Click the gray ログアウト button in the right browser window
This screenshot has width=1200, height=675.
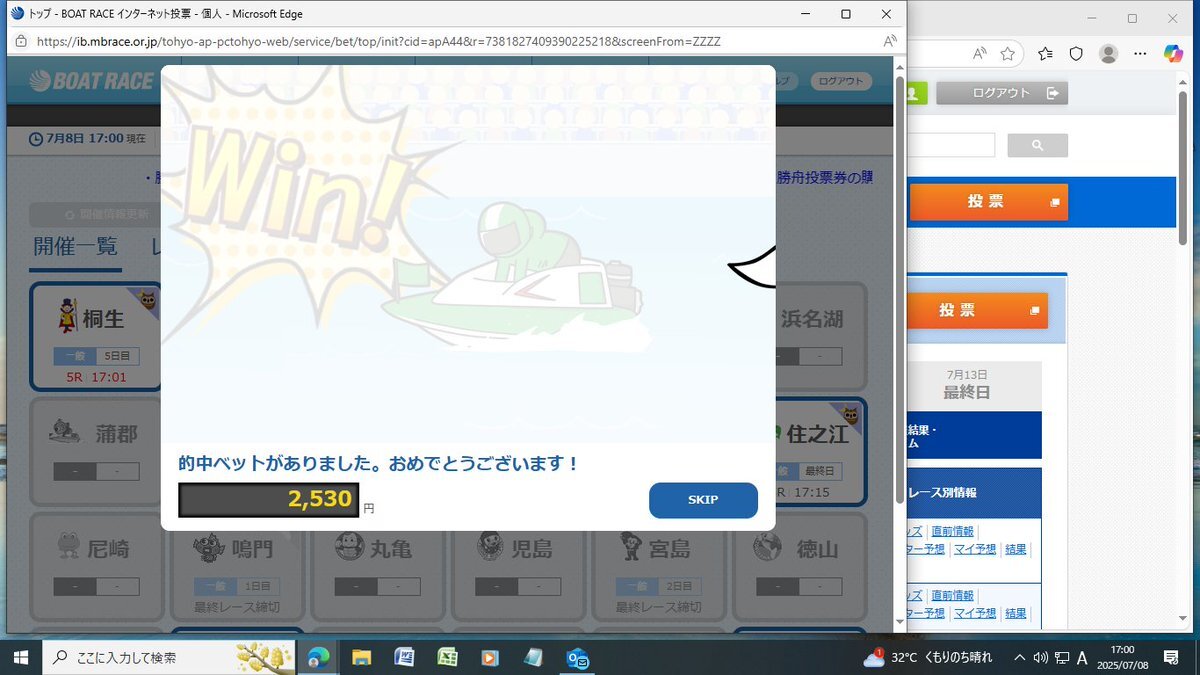(1002, 93)
